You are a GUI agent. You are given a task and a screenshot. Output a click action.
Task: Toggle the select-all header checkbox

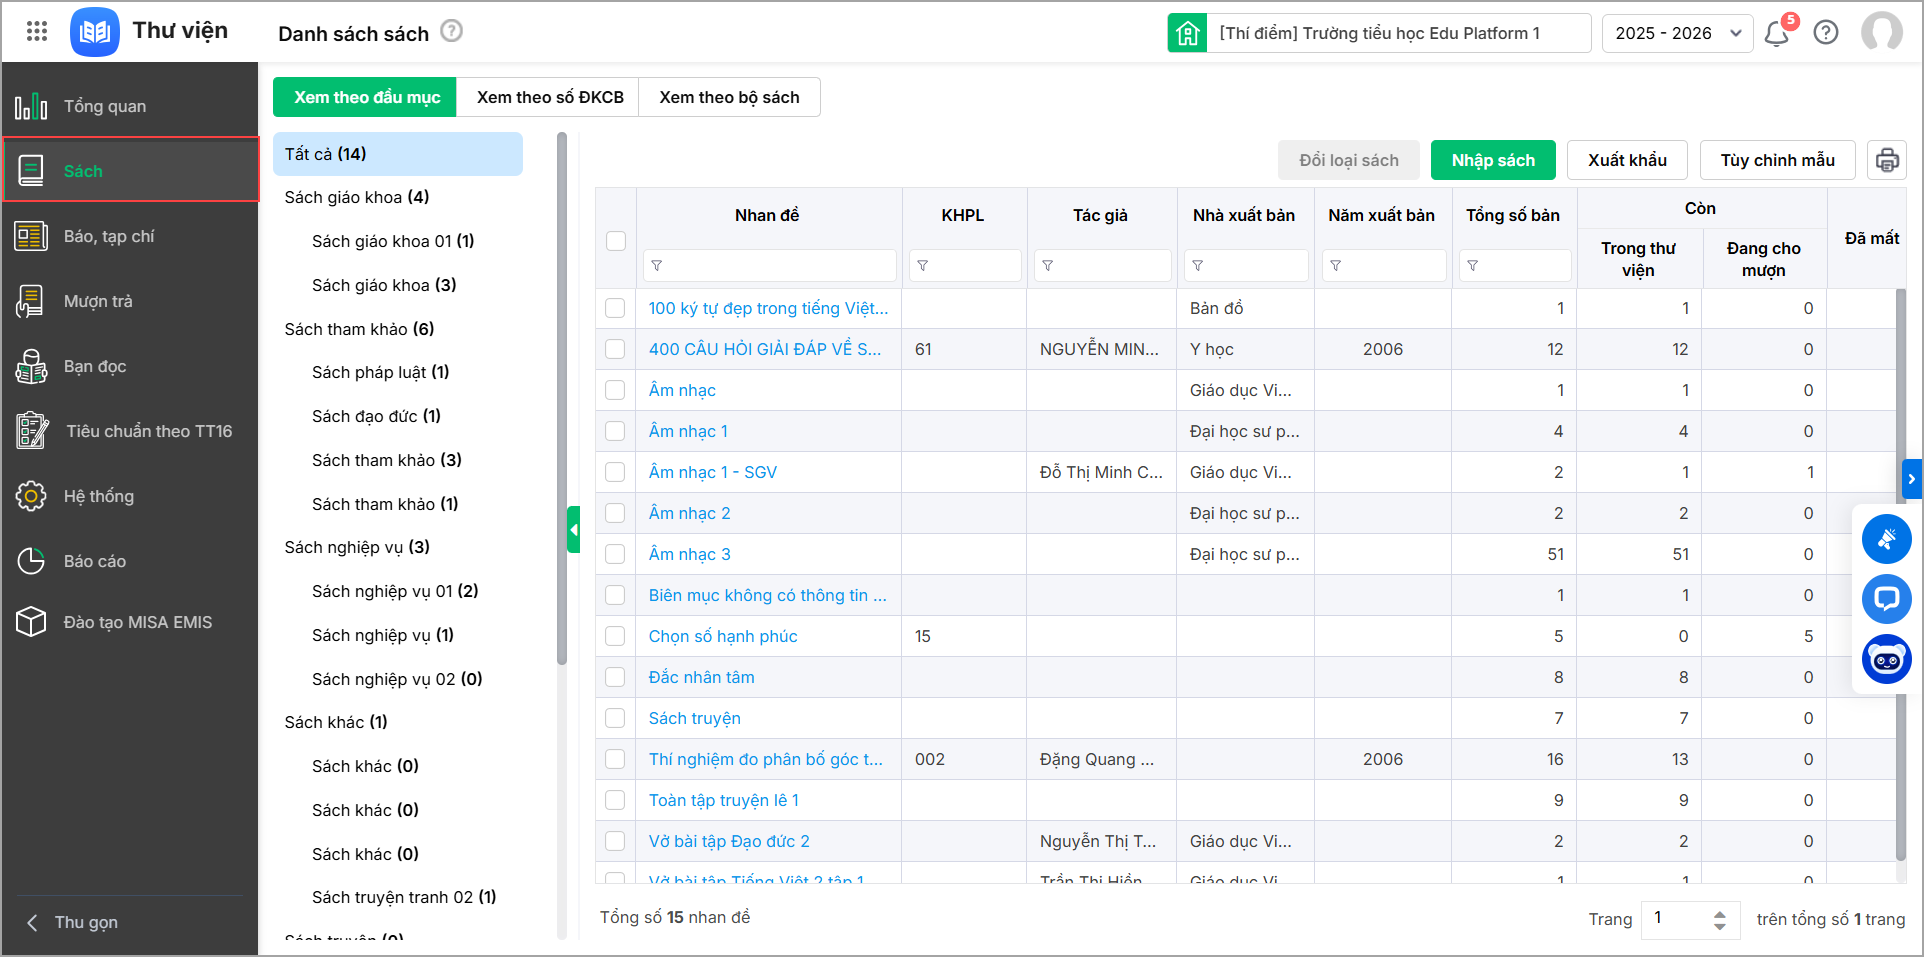(616, 241)
